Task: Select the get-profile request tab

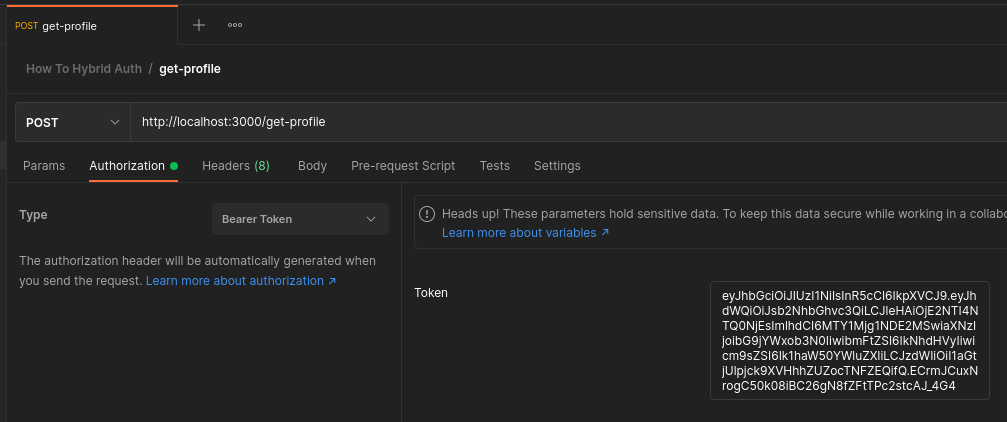Action: pyautogui.click(x=70, y=26)
